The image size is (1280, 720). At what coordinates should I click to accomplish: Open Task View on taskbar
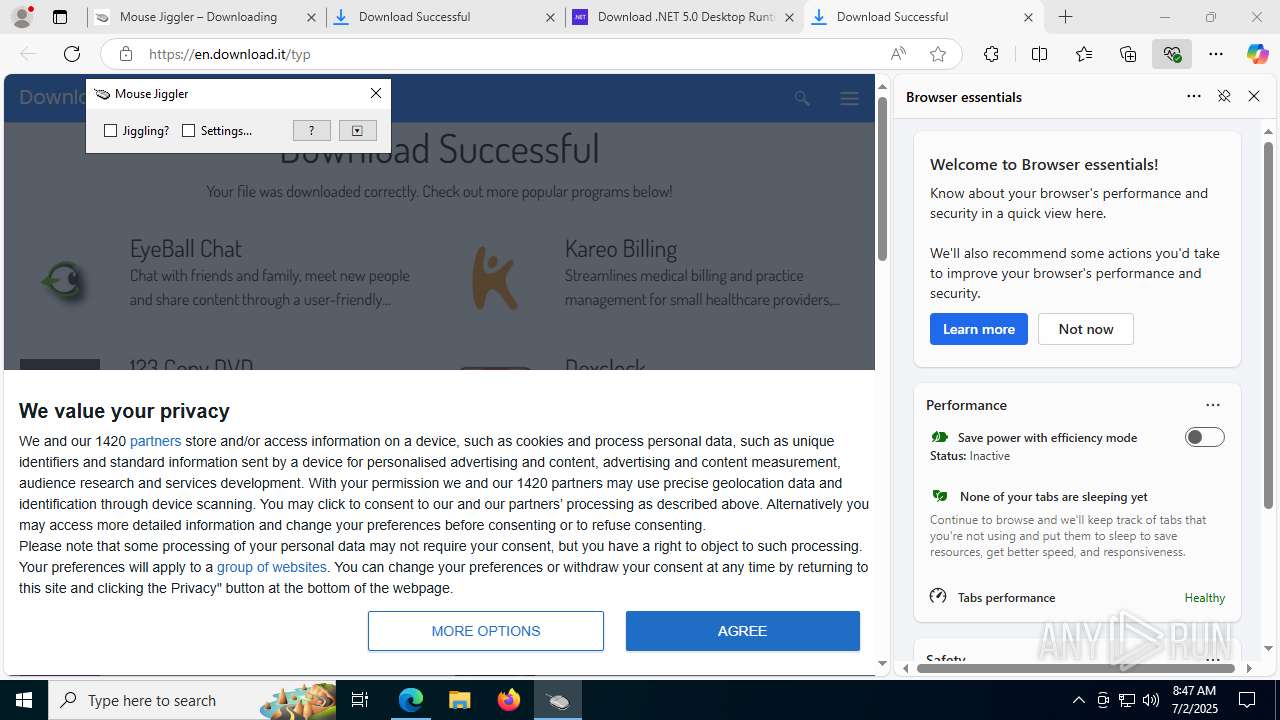click(x=360, y=700)
